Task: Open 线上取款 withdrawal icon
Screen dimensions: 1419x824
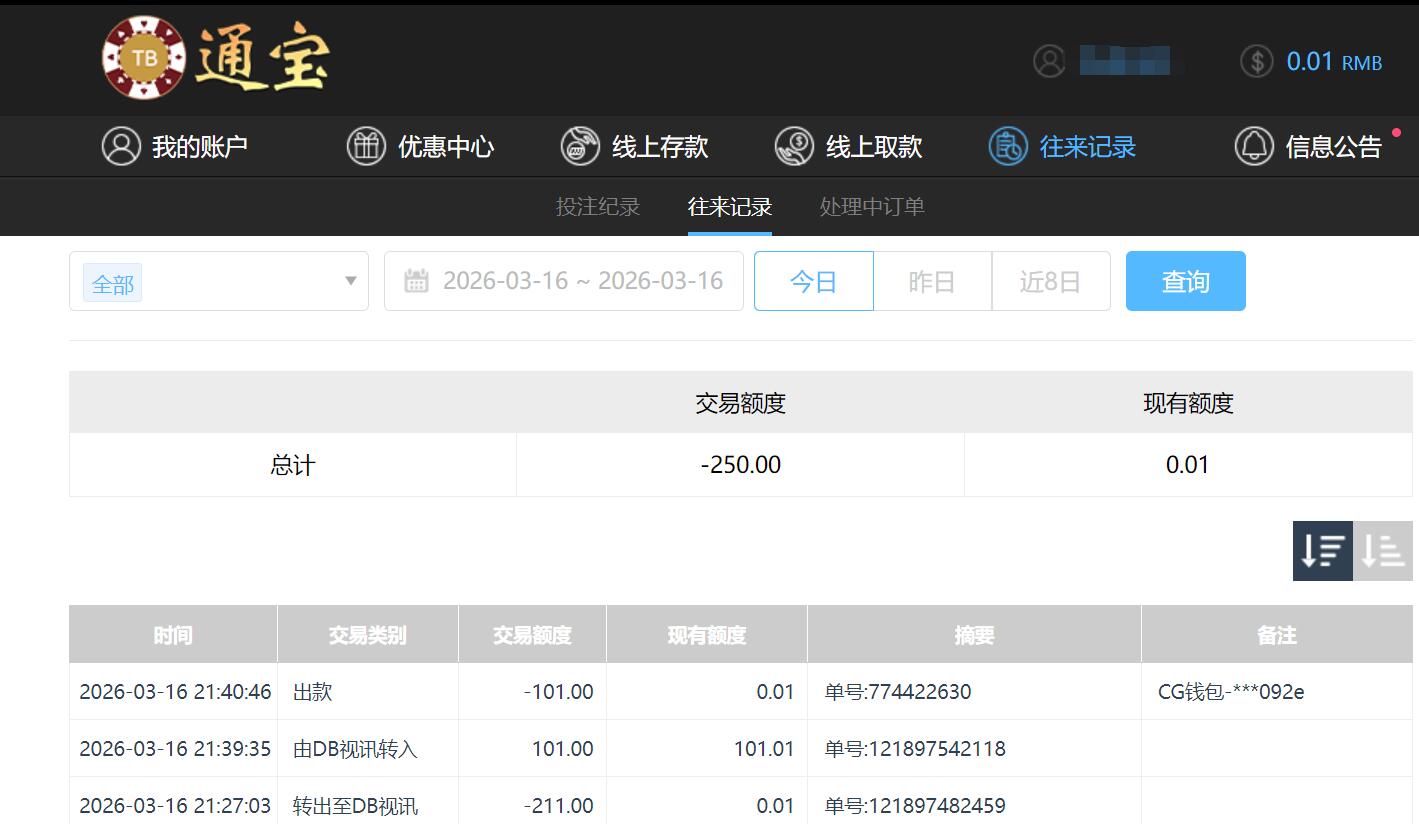Action: tap(794, 146)
